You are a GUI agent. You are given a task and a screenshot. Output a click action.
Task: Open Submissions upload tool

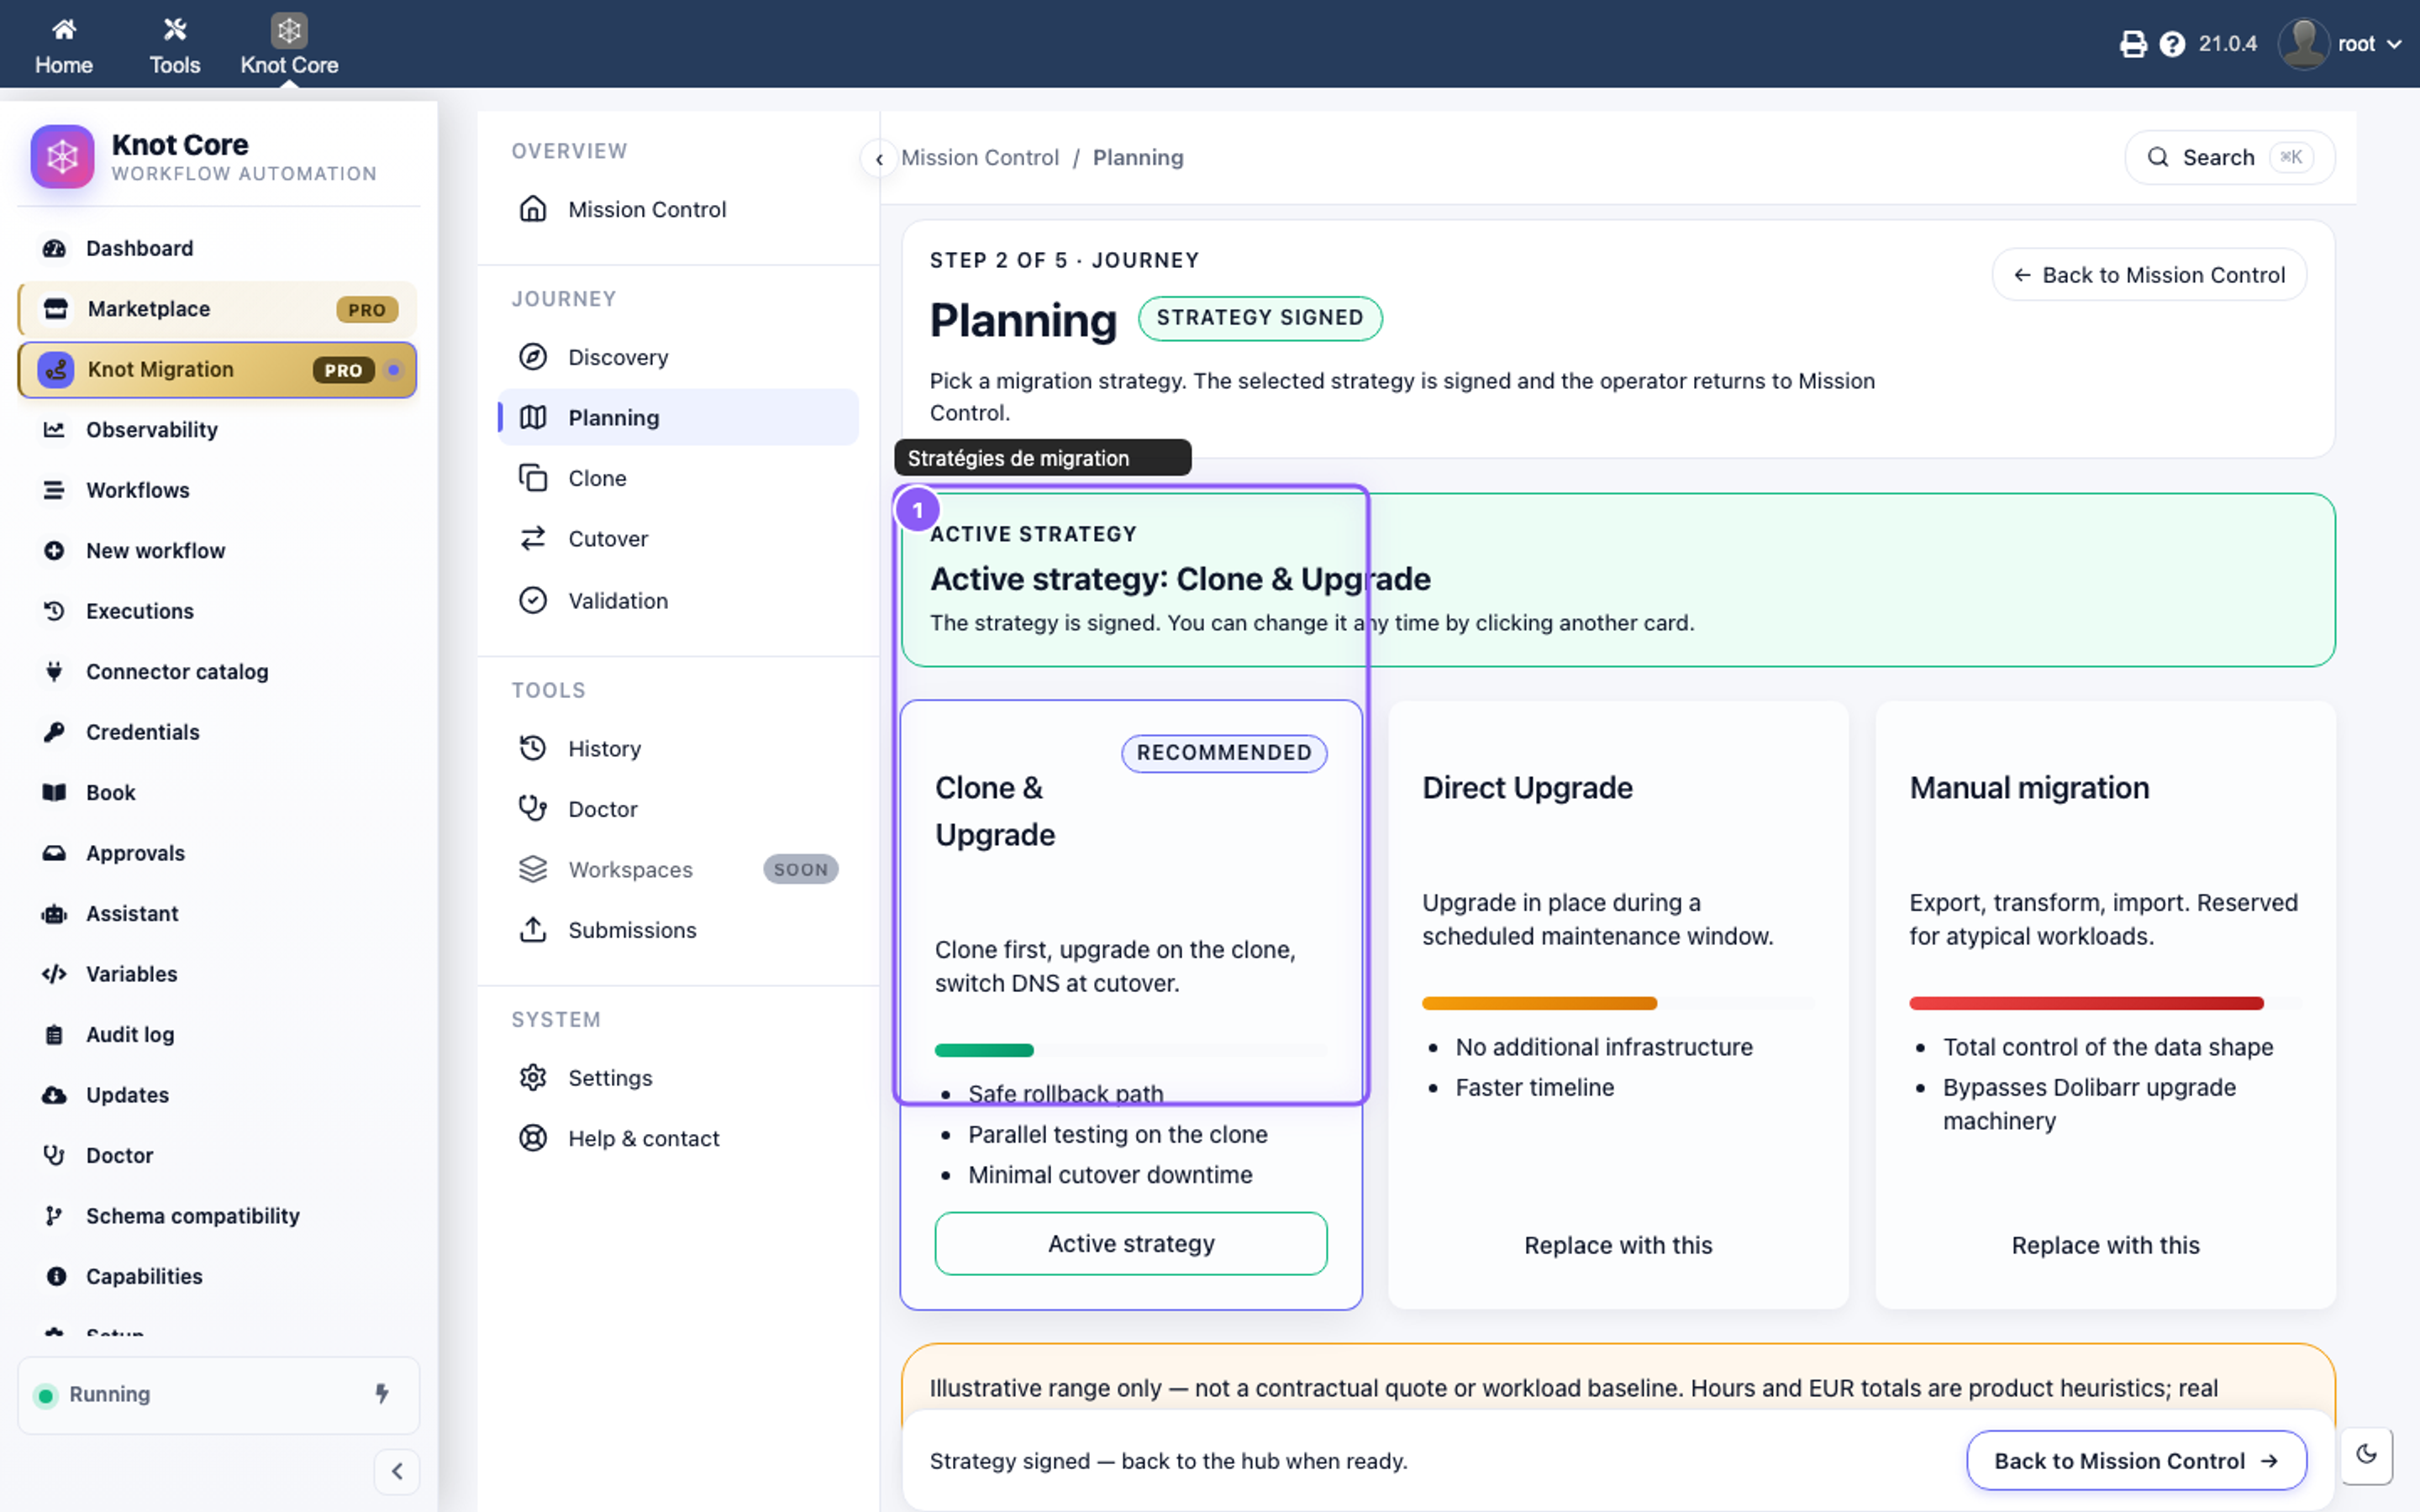[x=678, y=930]
